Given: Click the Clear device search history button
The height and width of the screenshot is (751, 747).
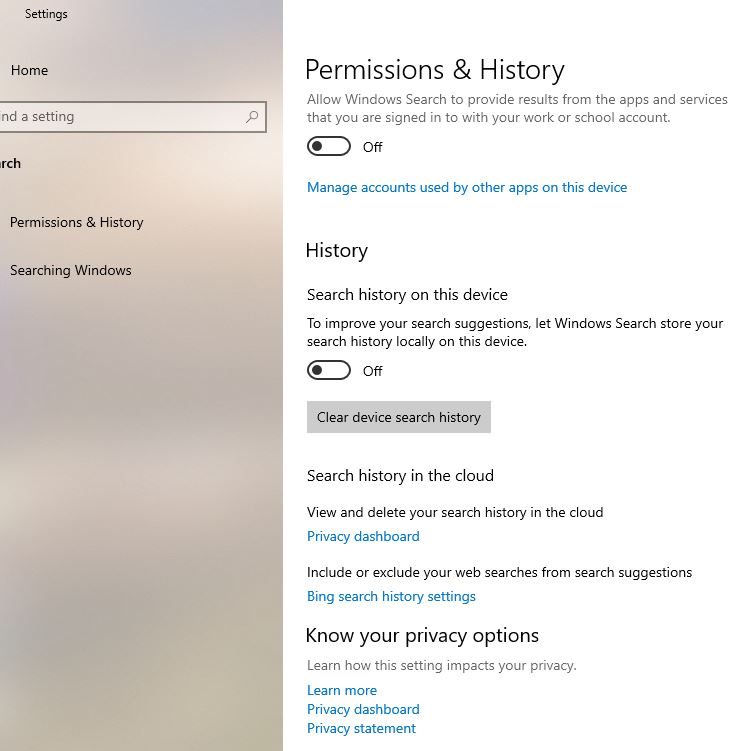Looking at the screenshot, I should click(x=398, y=417).
